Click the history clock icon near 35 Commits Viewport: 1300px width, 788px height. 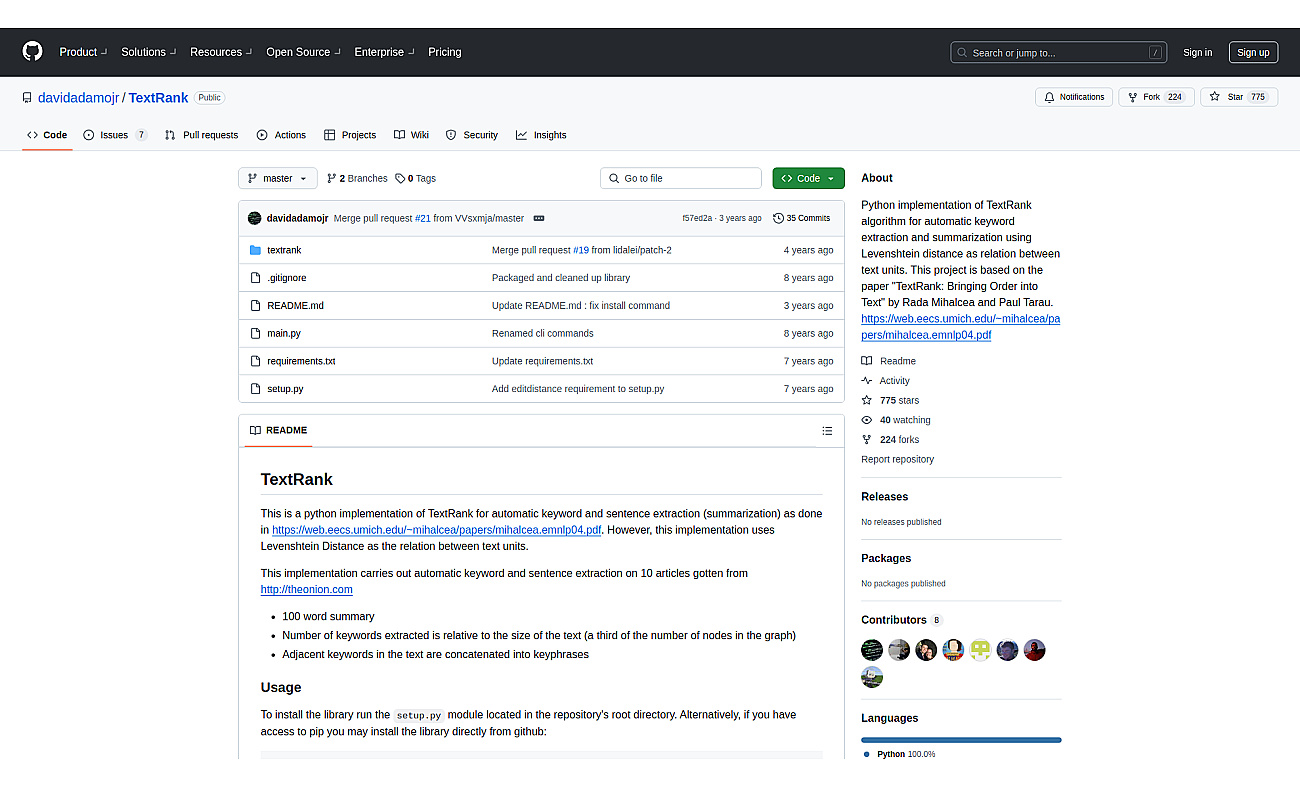[x=778, y=218]
